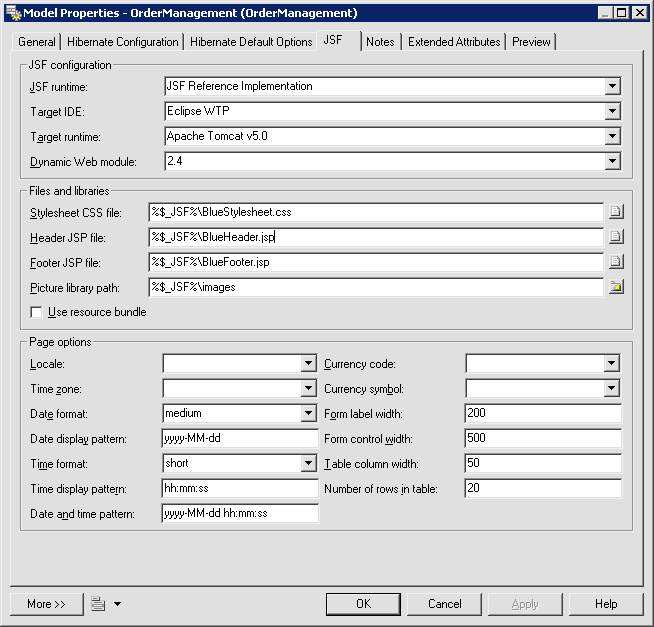Browse for the Header JSP file
This screenshot has width=654, height=627.
(616, 237)
